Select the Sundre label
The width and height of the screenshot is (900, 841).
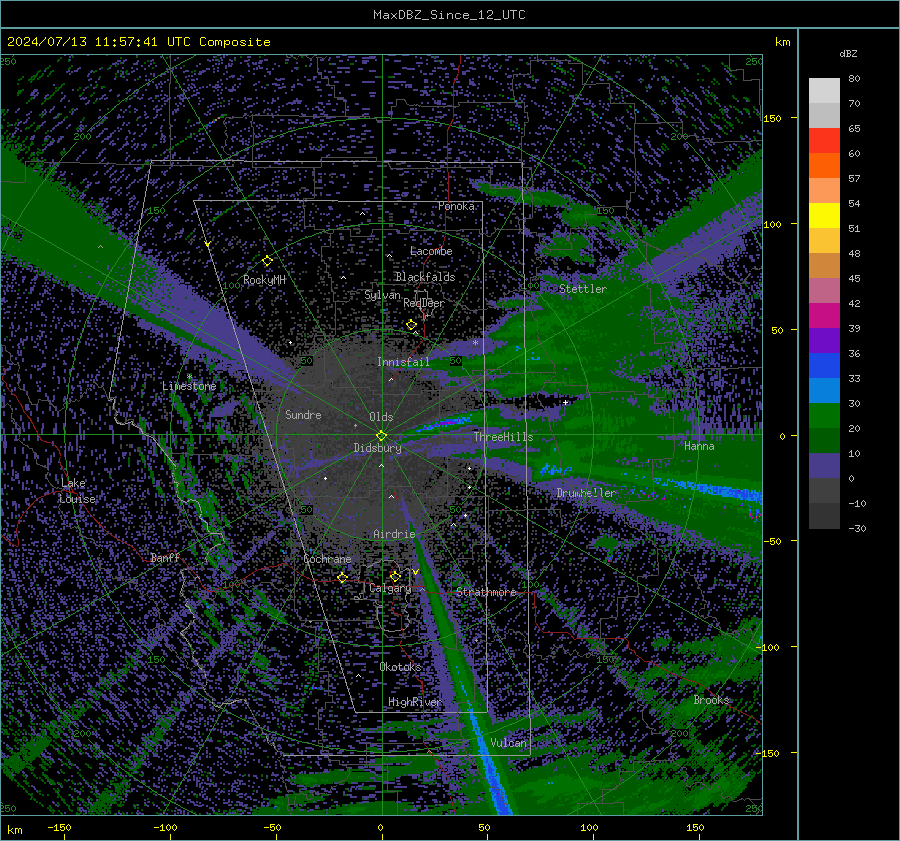303,414
